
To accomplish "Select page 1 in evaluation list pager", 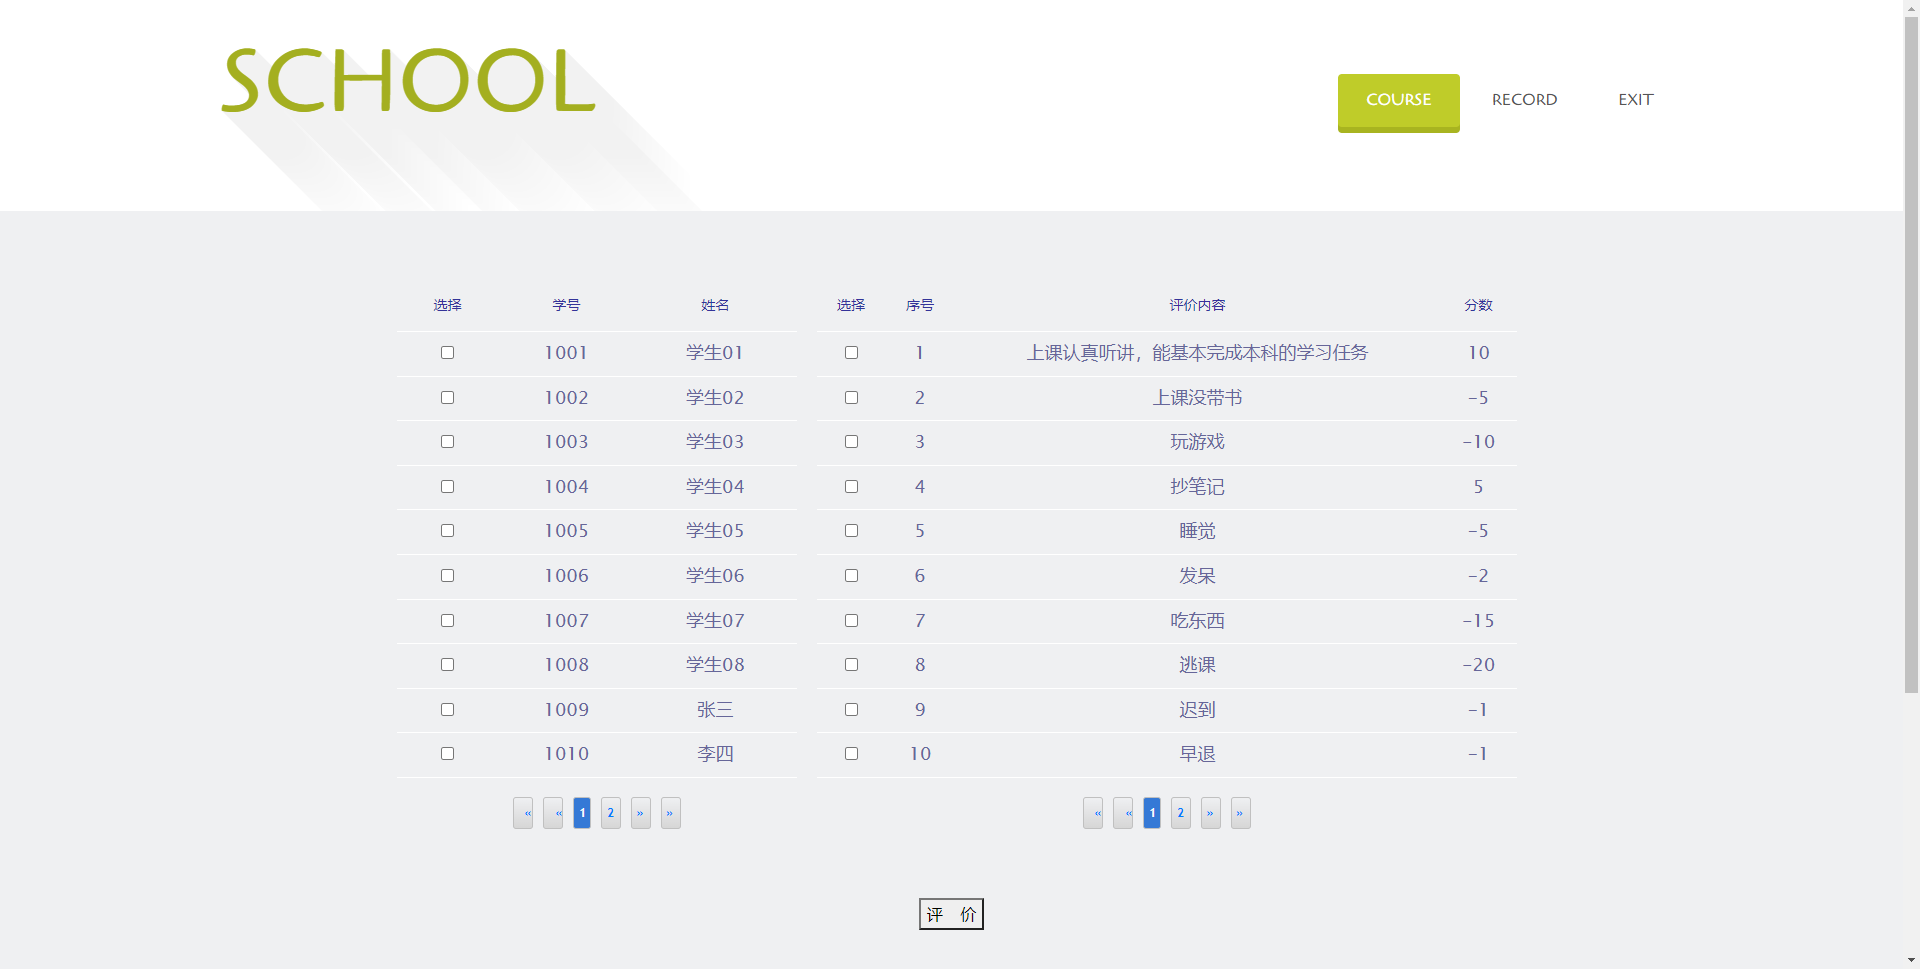I will click(x=1152, y=813).
